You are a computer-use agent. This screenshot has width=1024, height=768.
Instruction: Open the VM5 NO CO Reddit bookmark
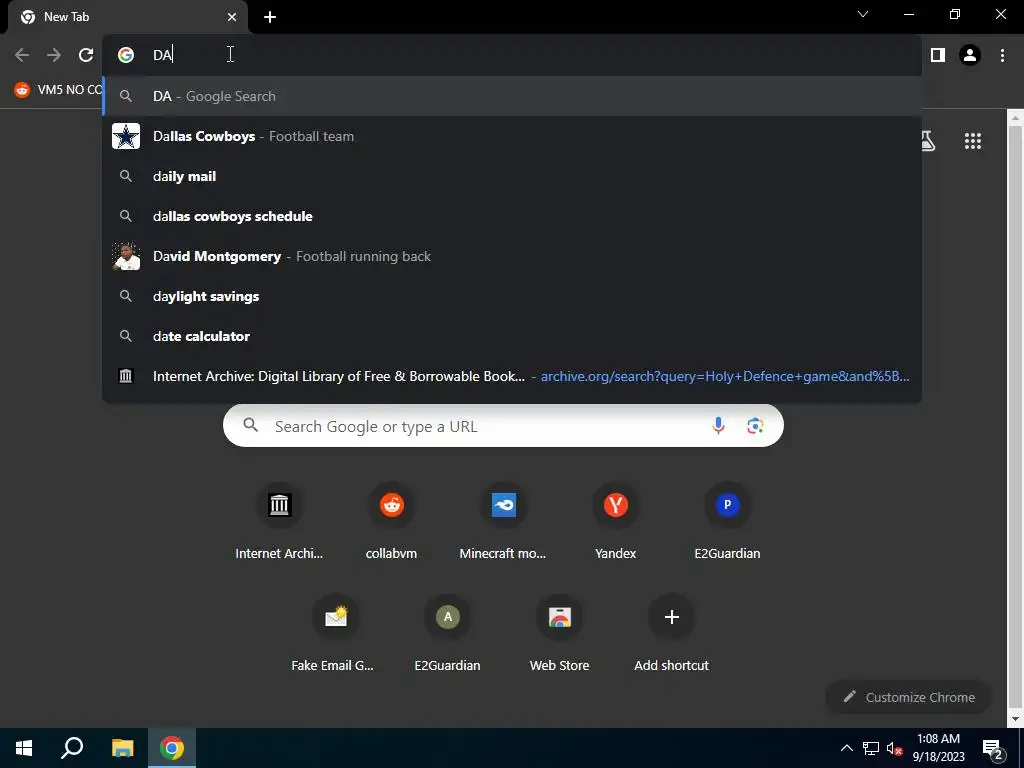58,89
